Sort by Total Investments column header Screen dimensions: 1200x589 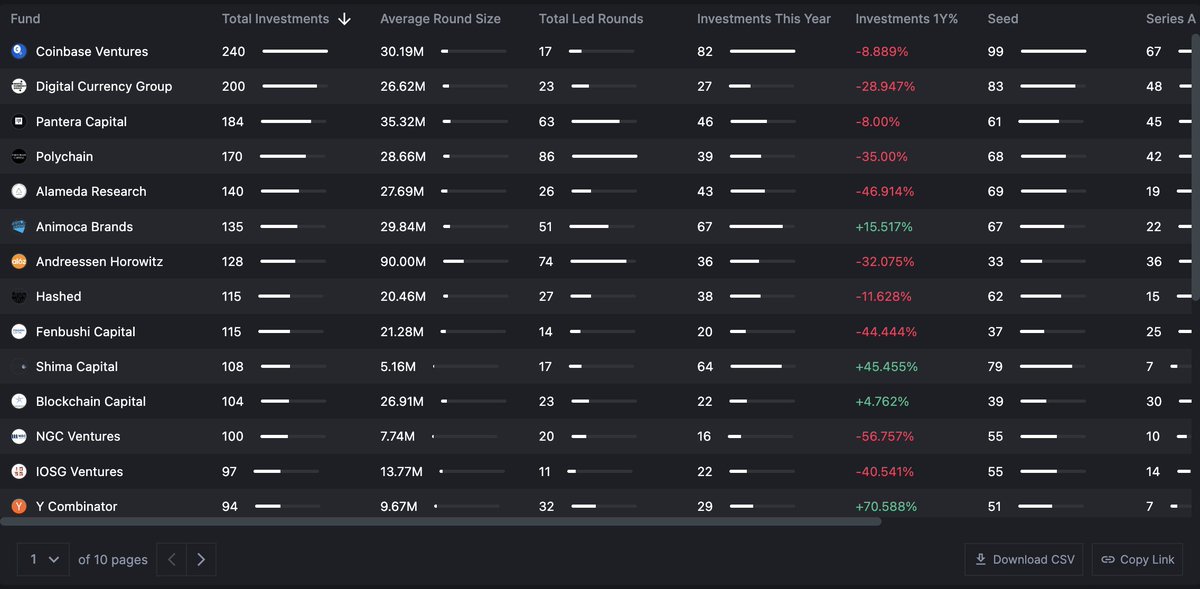(275, 19)
